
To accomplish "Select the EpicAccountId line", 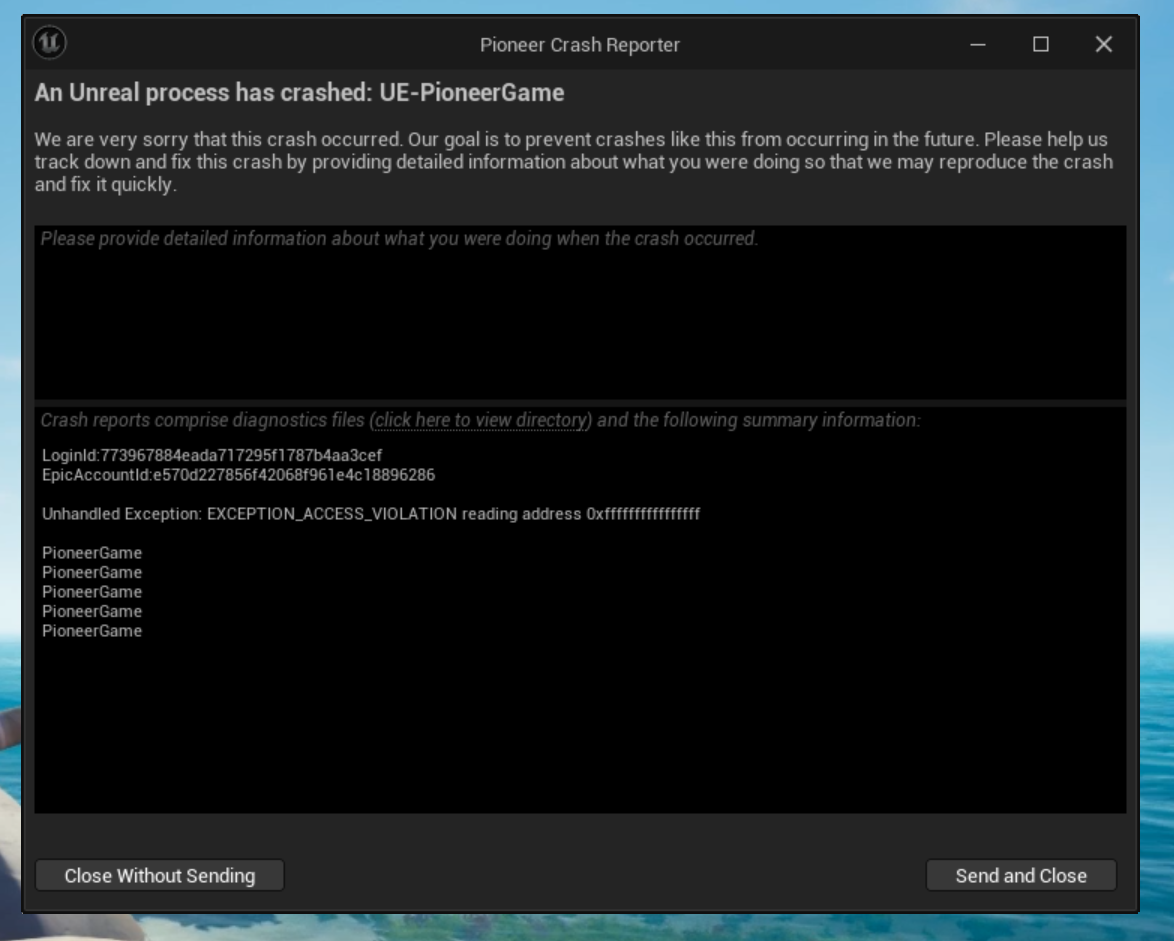I will point(238,475).
